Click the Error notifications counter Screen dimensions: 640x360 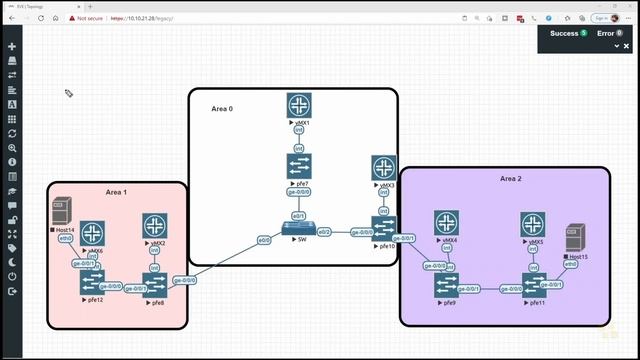pyautogui.click(x=610, y=33)
